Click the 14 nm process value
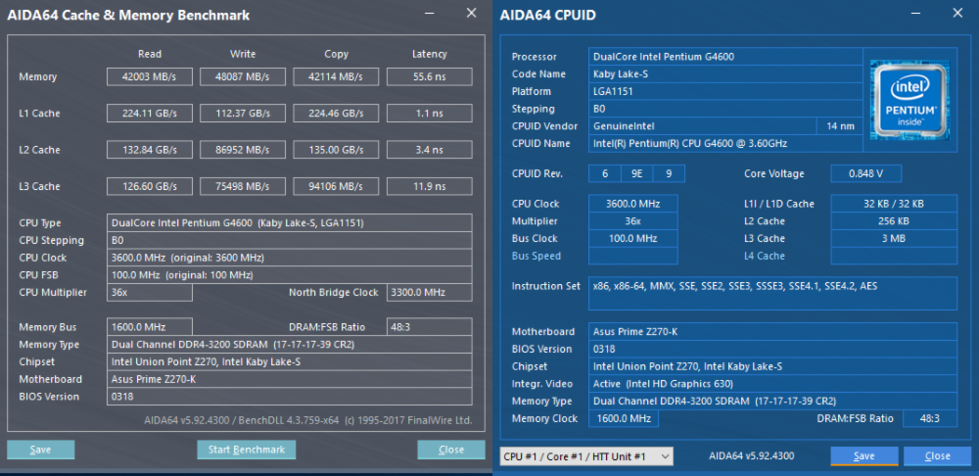 [x=840, y=126]
